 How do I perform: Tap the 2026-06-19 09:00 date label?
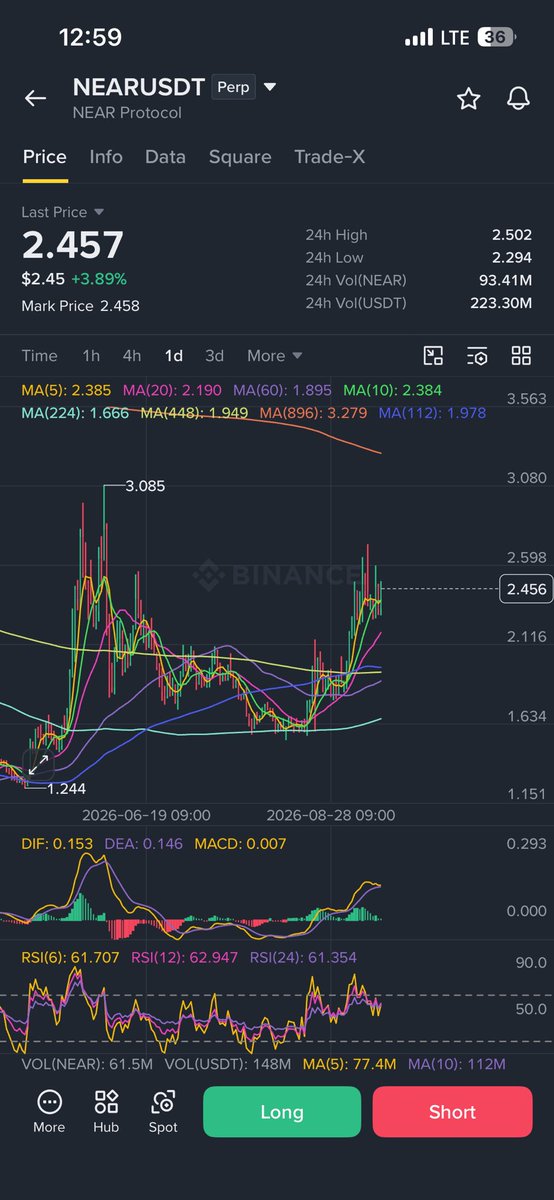(146, 815)
